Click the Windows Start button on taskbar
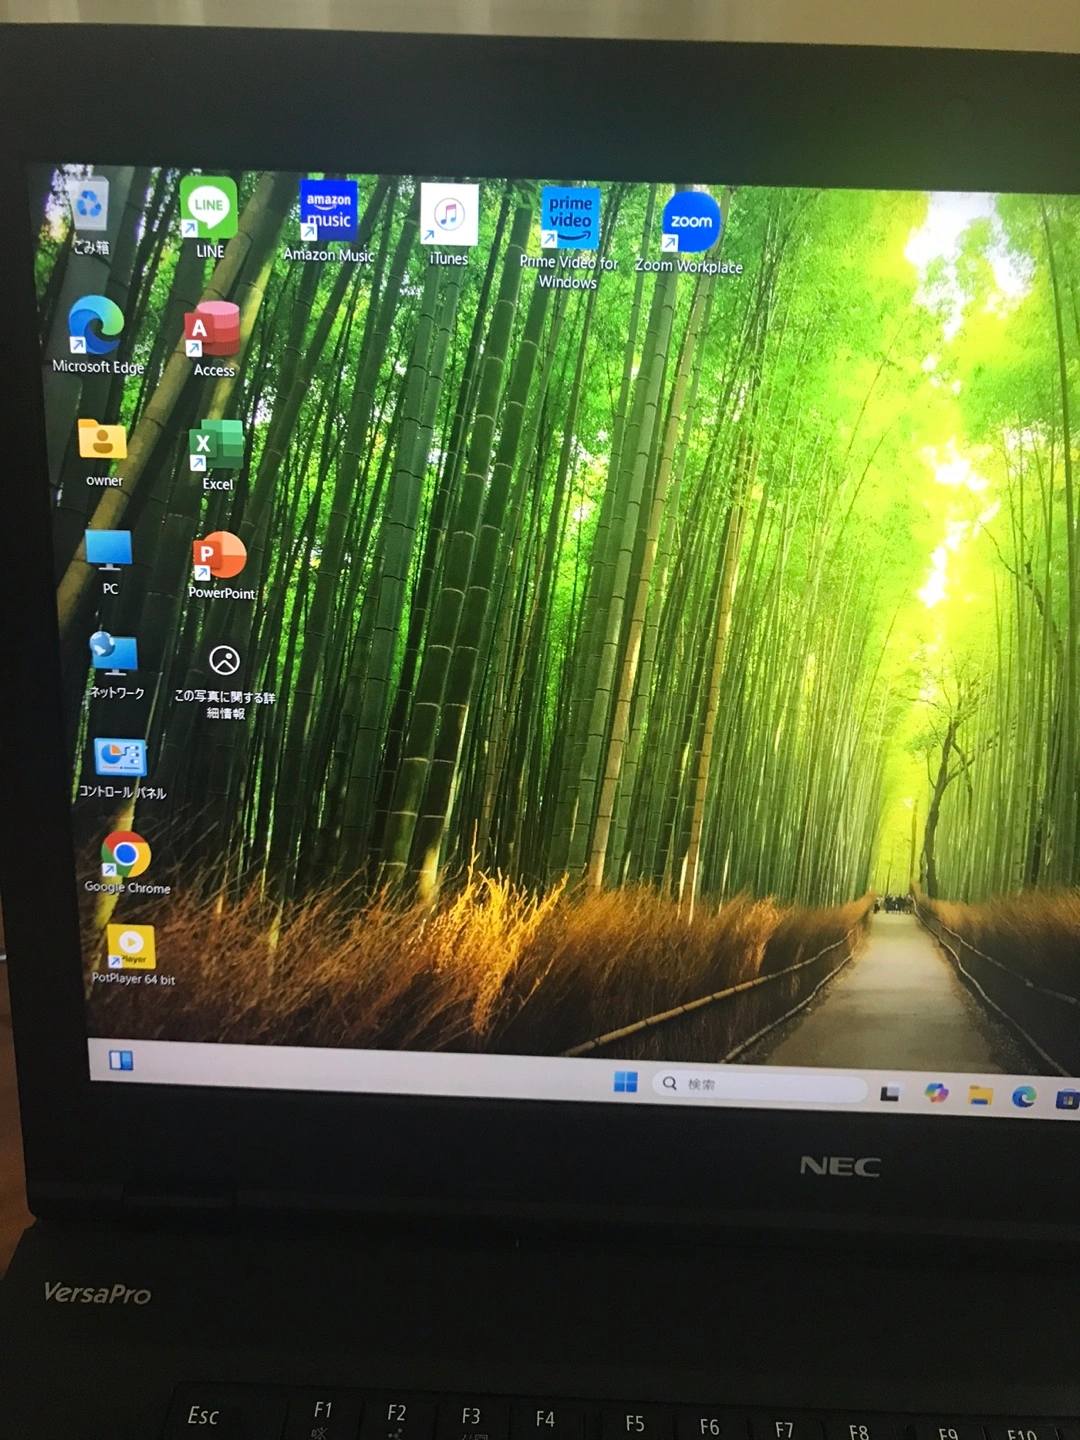The height and width of the screenshot is (1440, 1080). coord(626,1081)
